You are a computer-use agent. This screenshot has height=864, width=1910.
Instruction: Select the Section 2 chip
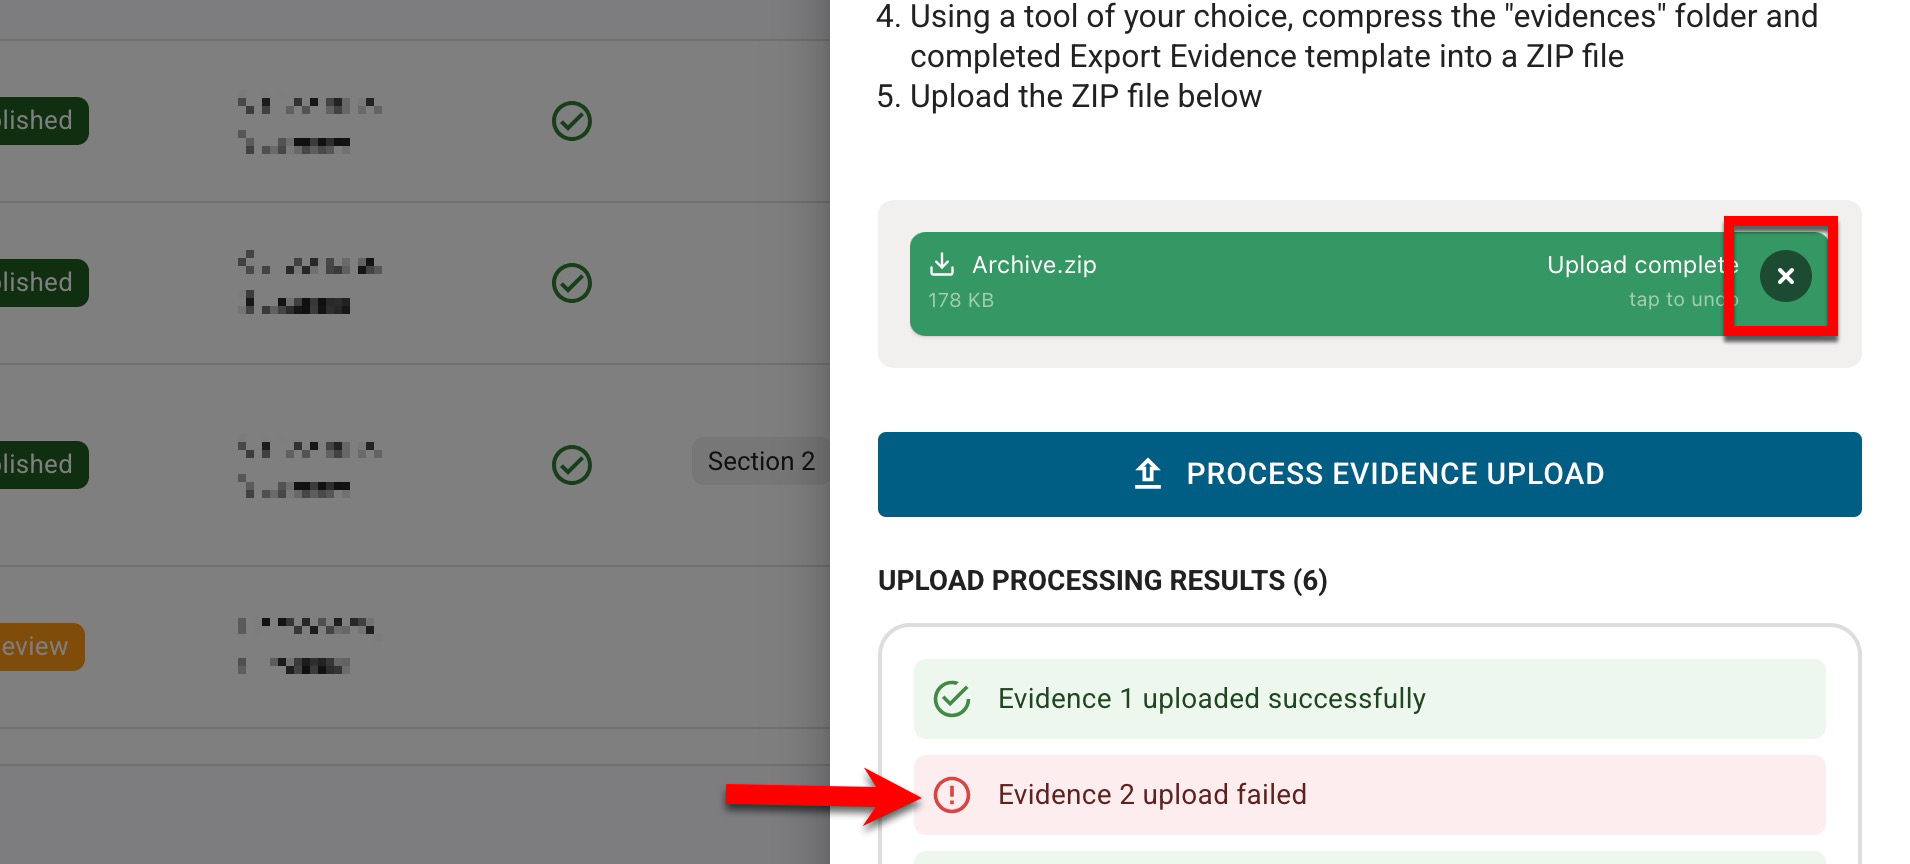pyautogui.click(x=760, y=461)
